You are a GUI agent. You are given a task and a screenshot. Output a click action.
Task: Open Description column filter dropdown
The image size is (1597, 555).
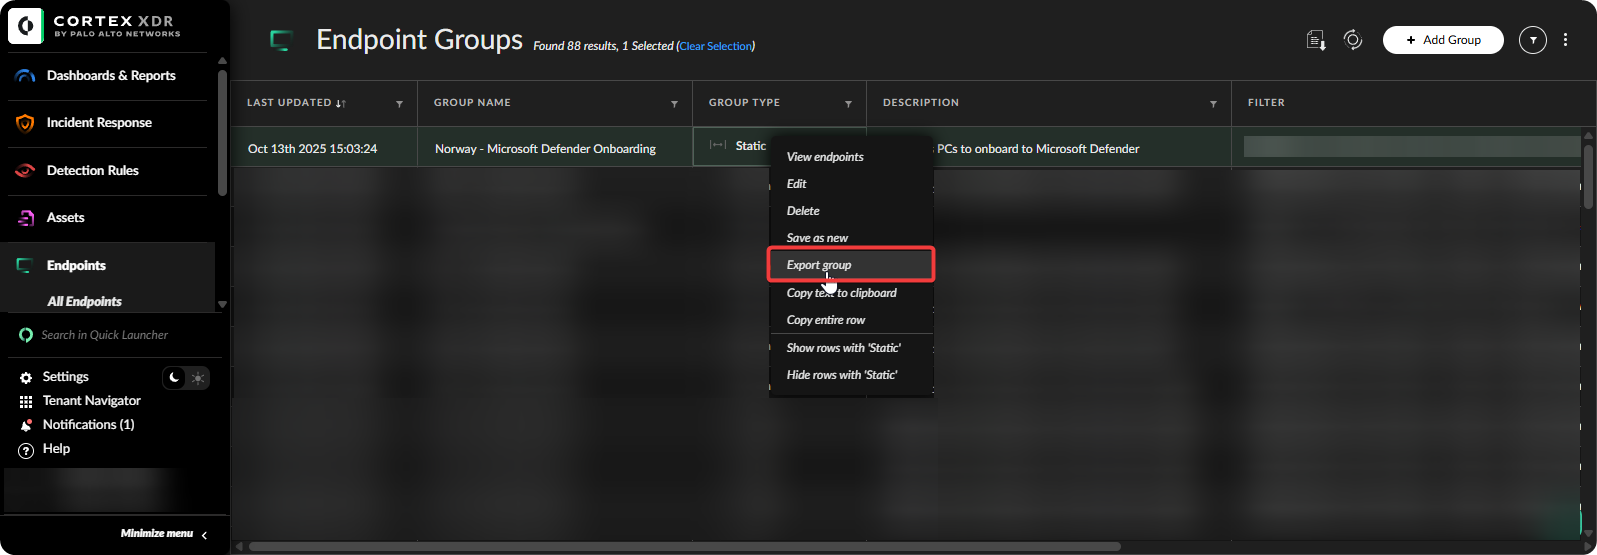1213,104
